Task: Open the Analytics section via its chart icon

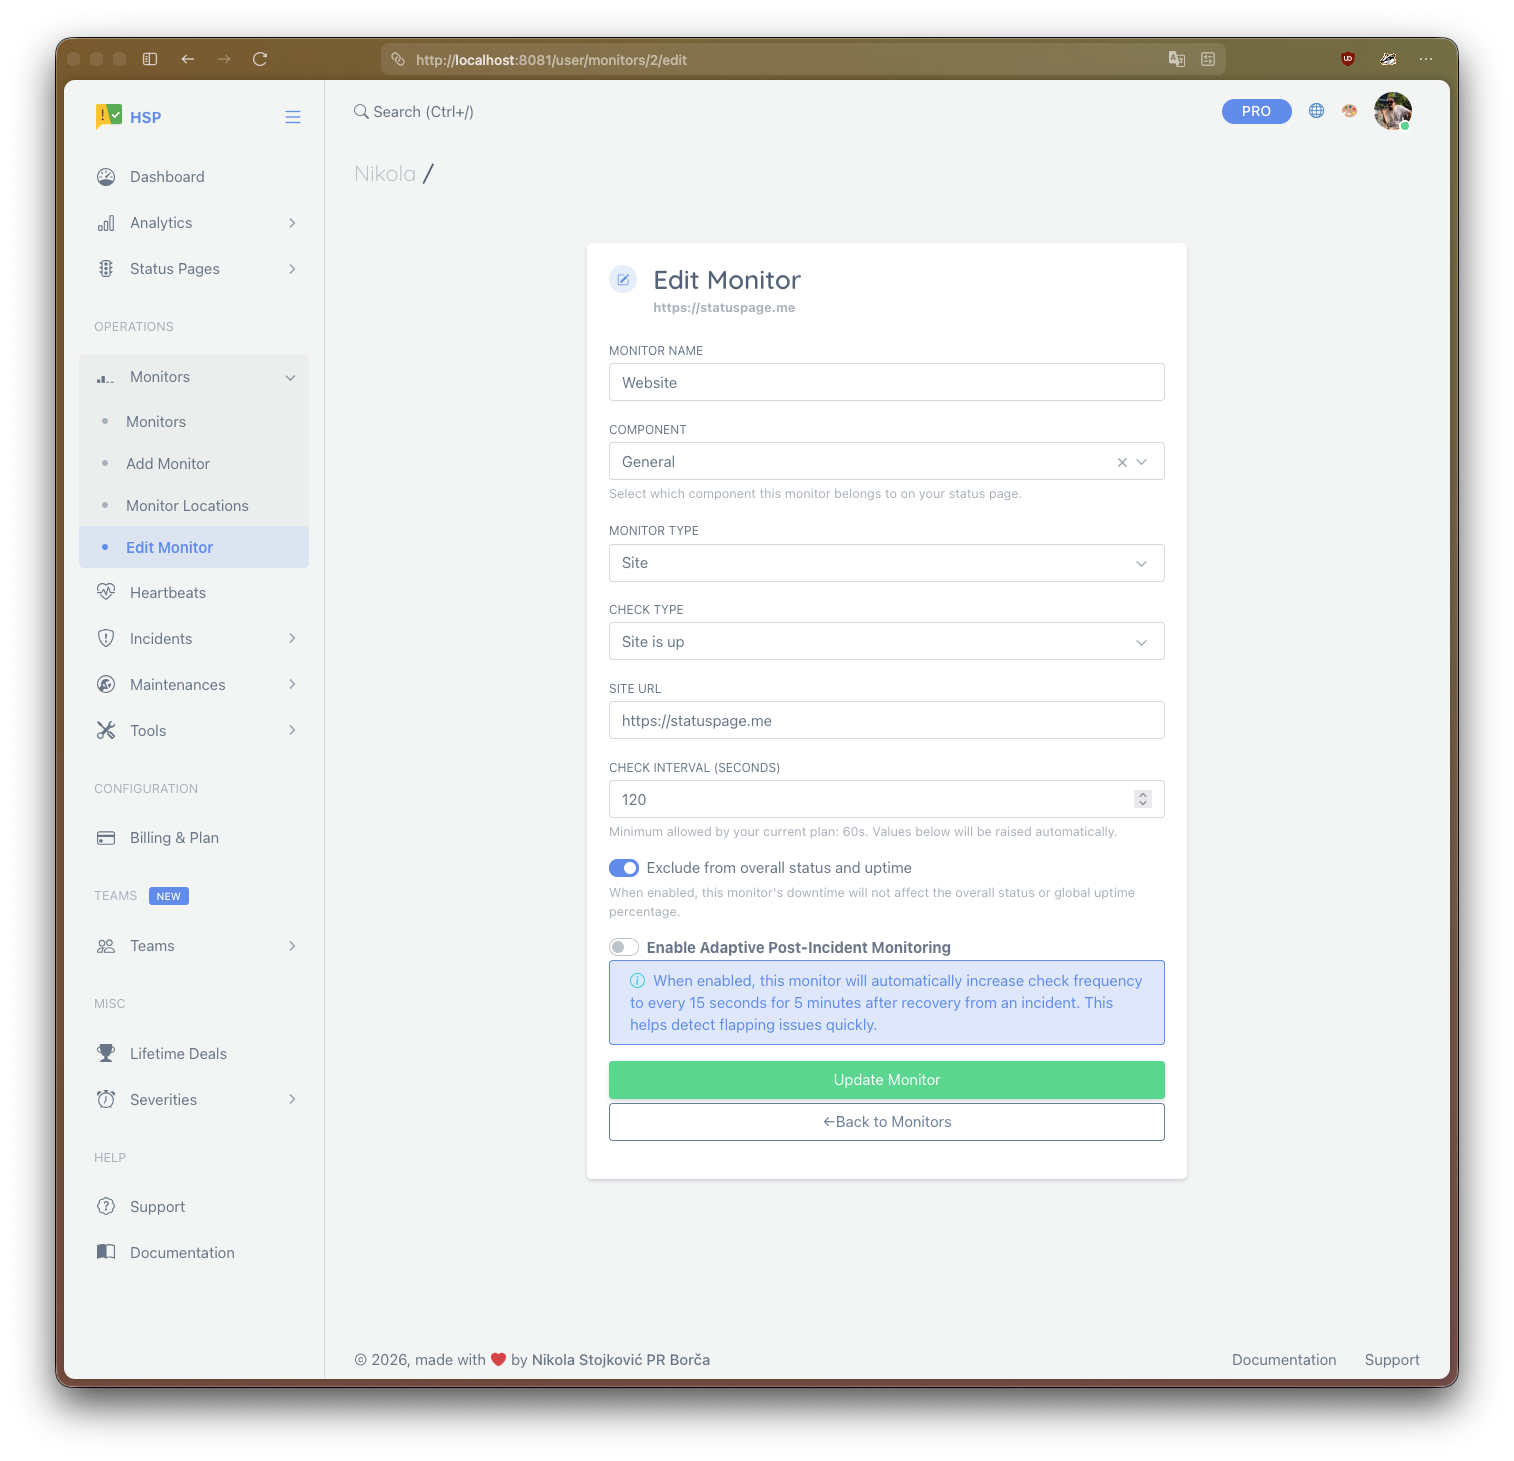Action: point(107,222)
